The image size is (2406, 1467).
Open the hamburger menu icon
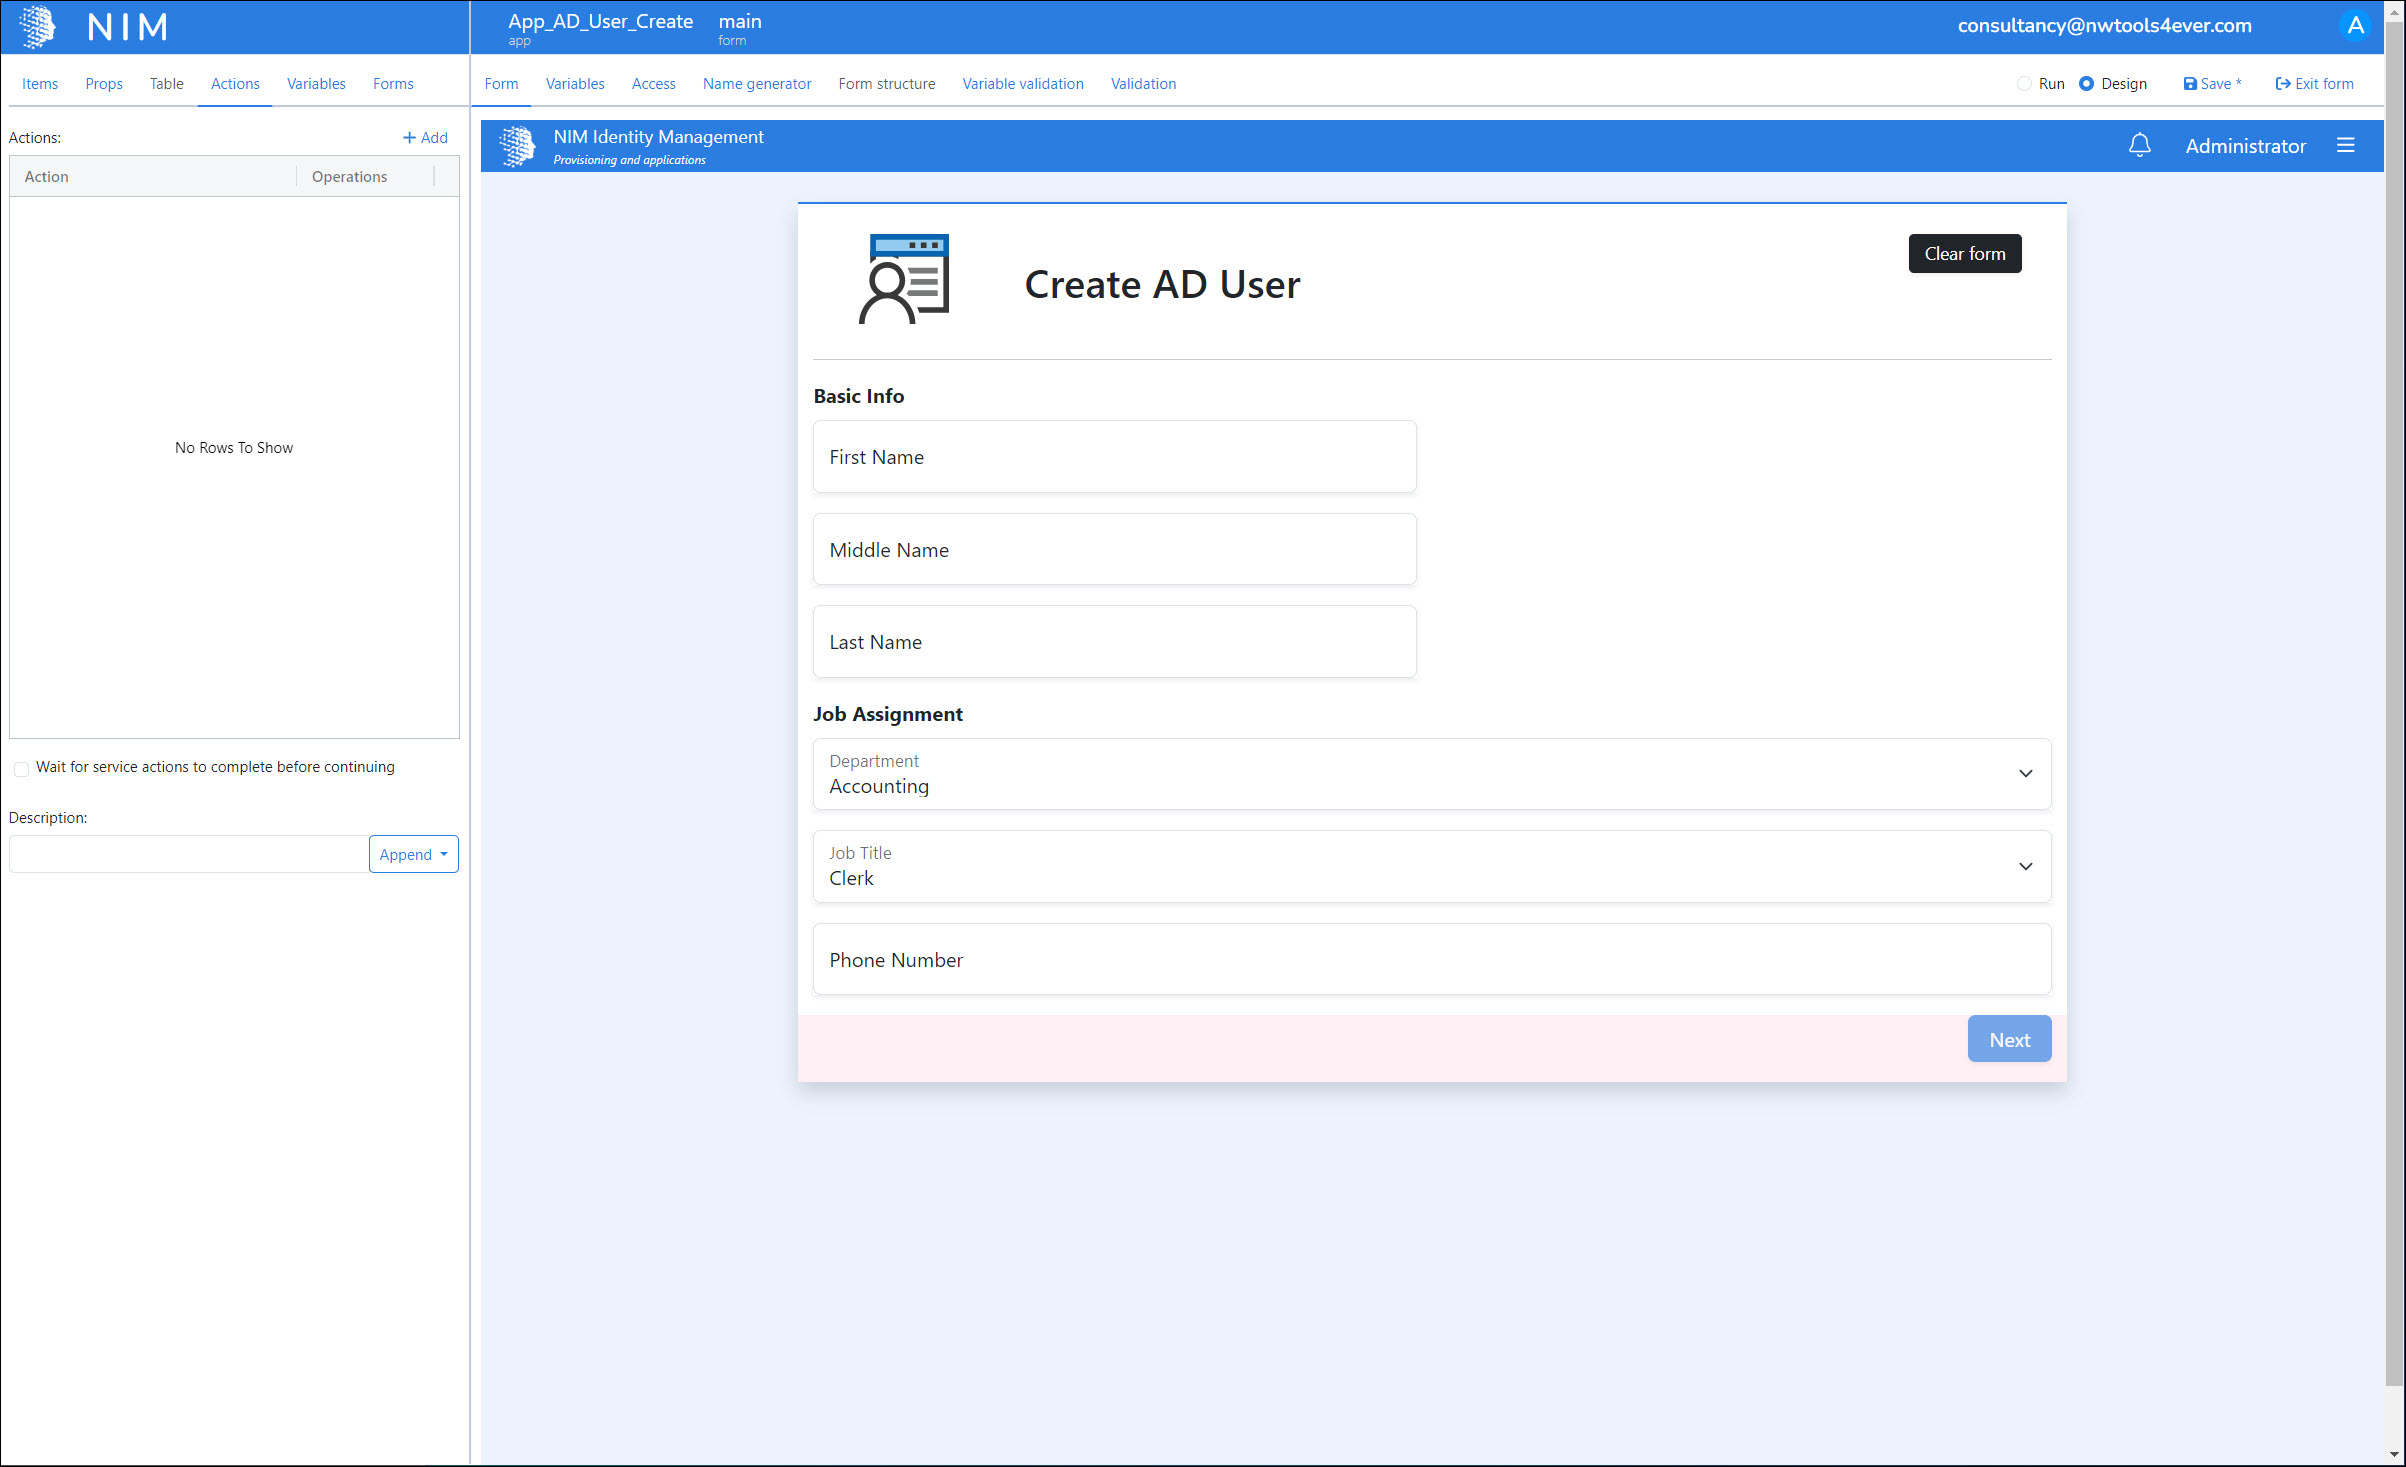[2345, 146]
